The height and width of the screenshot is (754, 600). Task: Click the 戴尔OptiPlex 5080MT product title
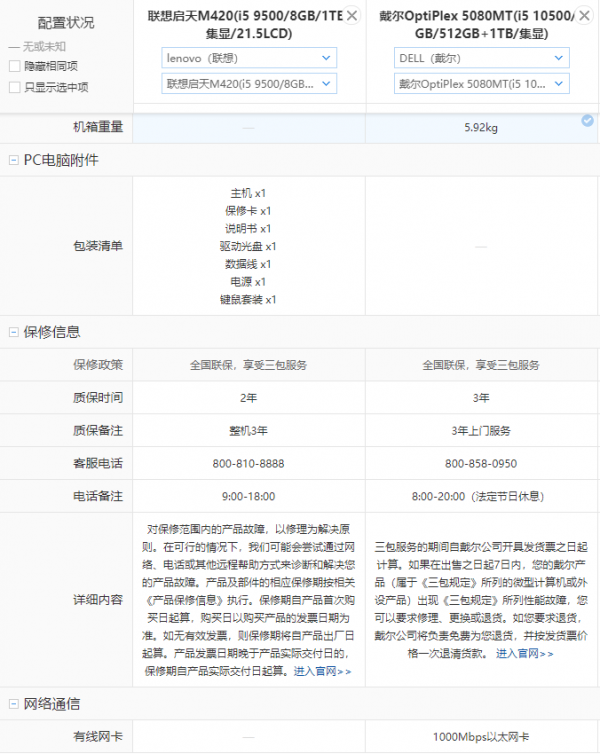click(477, 25)
